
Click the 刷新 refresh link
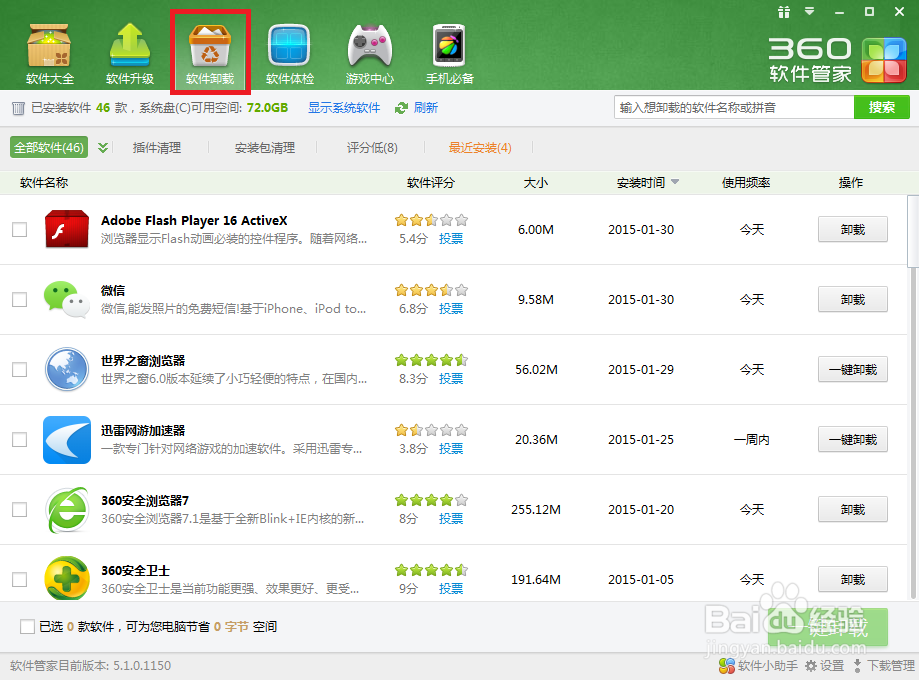click(426, 108)
